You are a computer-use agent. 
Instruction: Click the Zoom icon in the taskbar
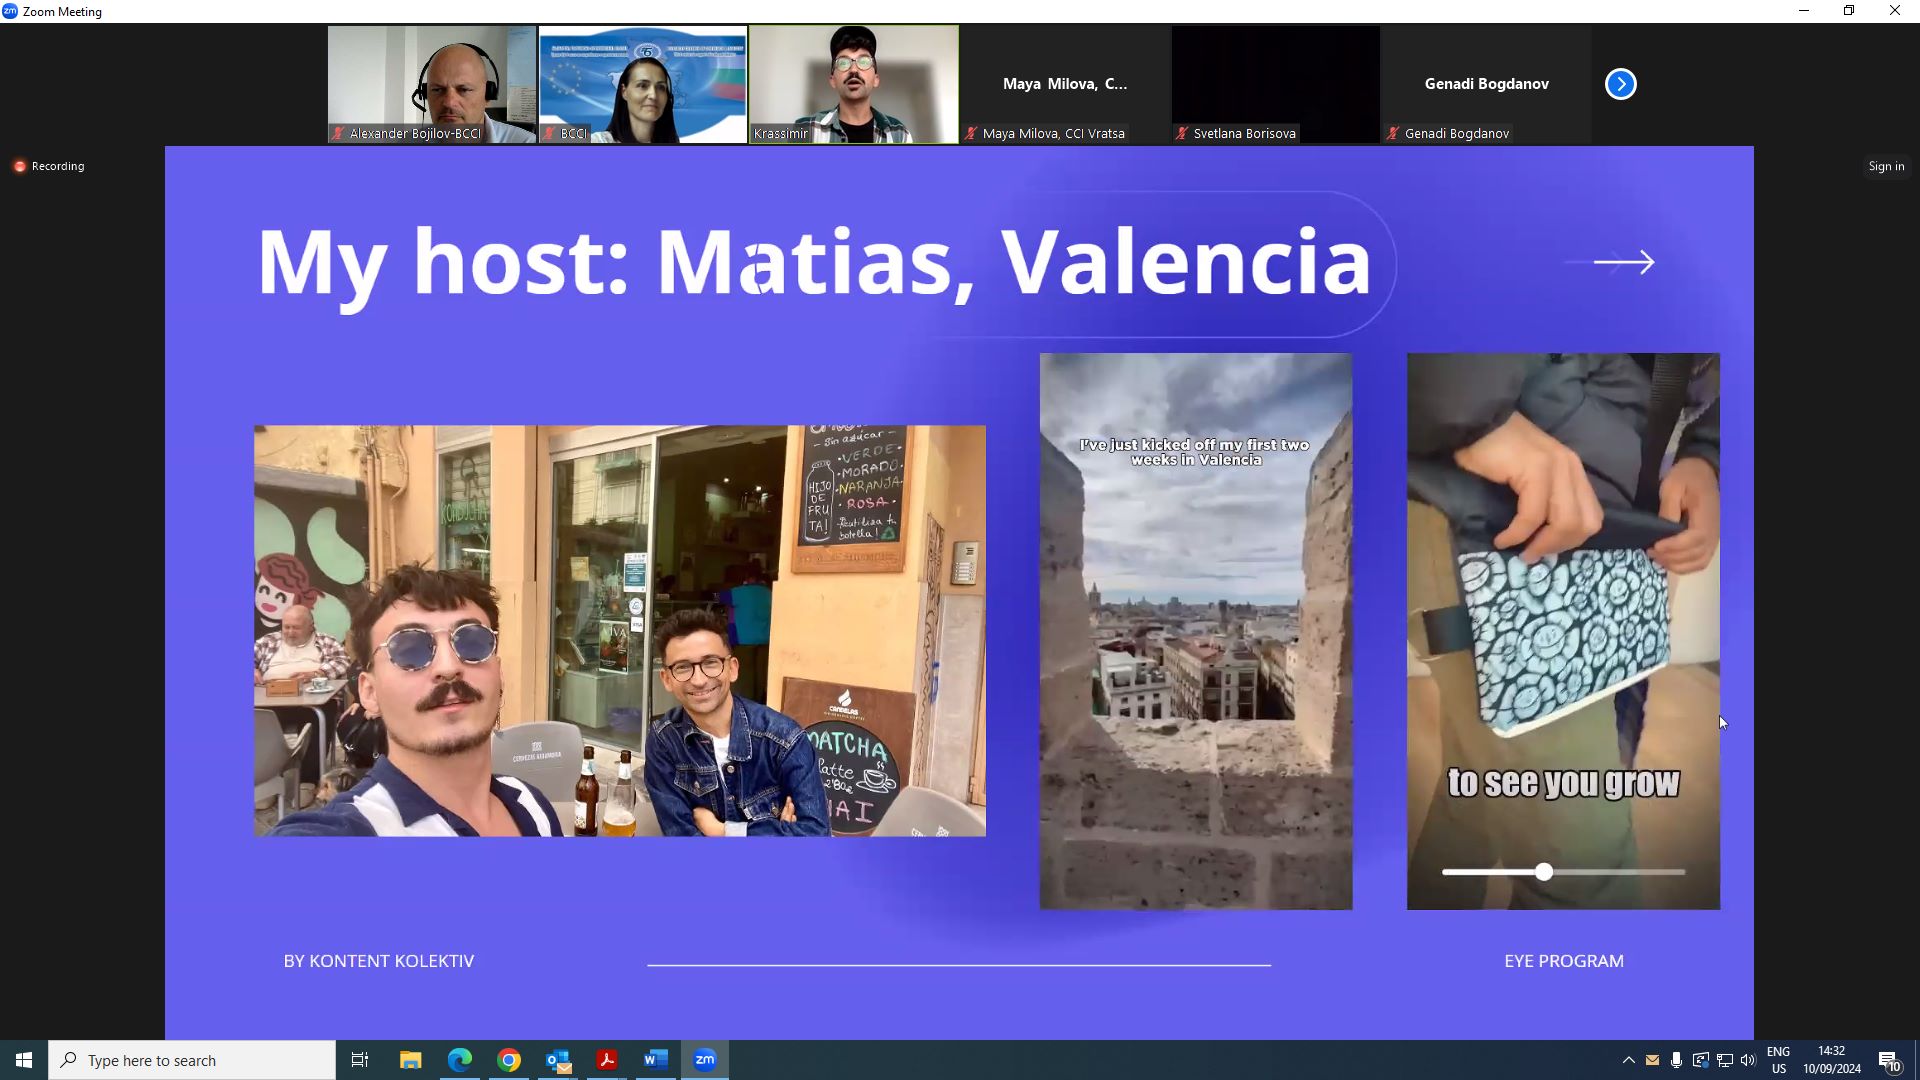(x=705, y=1060)
